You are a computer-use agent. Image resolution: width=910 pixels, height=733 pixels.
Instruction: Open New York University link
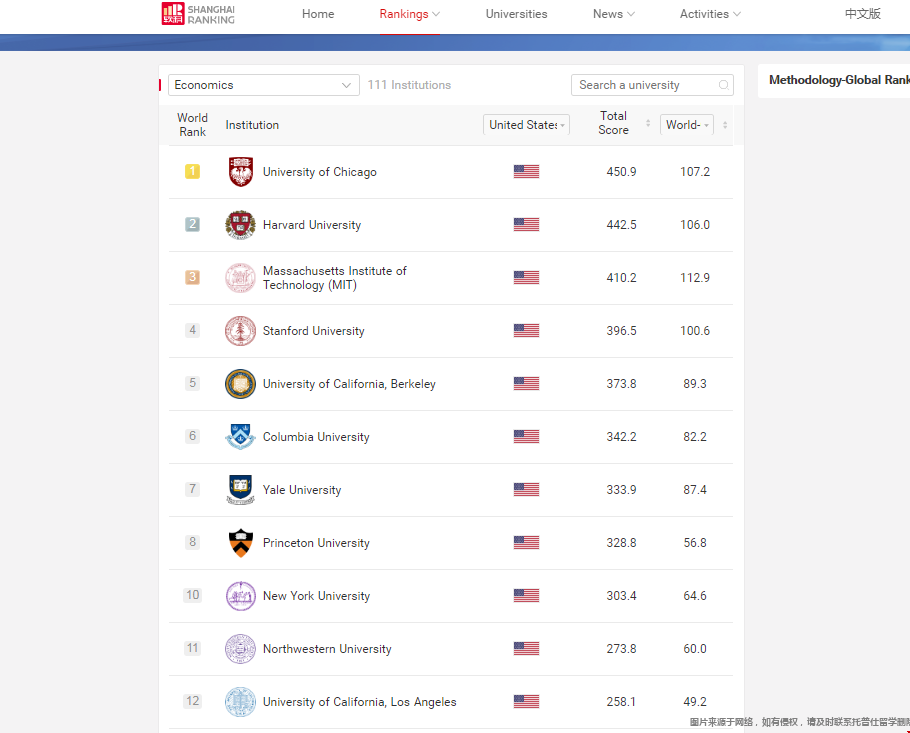tap(316, 595)
